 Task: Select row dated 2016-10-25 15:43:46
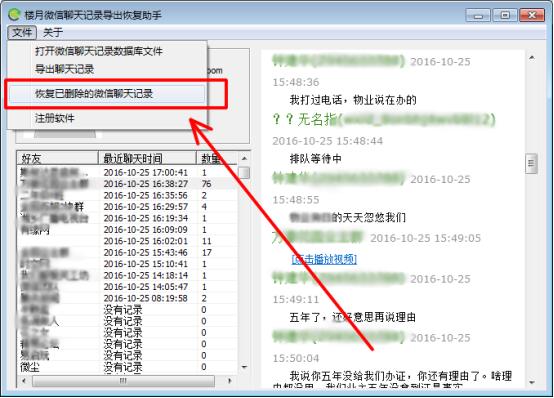(127, 252)
